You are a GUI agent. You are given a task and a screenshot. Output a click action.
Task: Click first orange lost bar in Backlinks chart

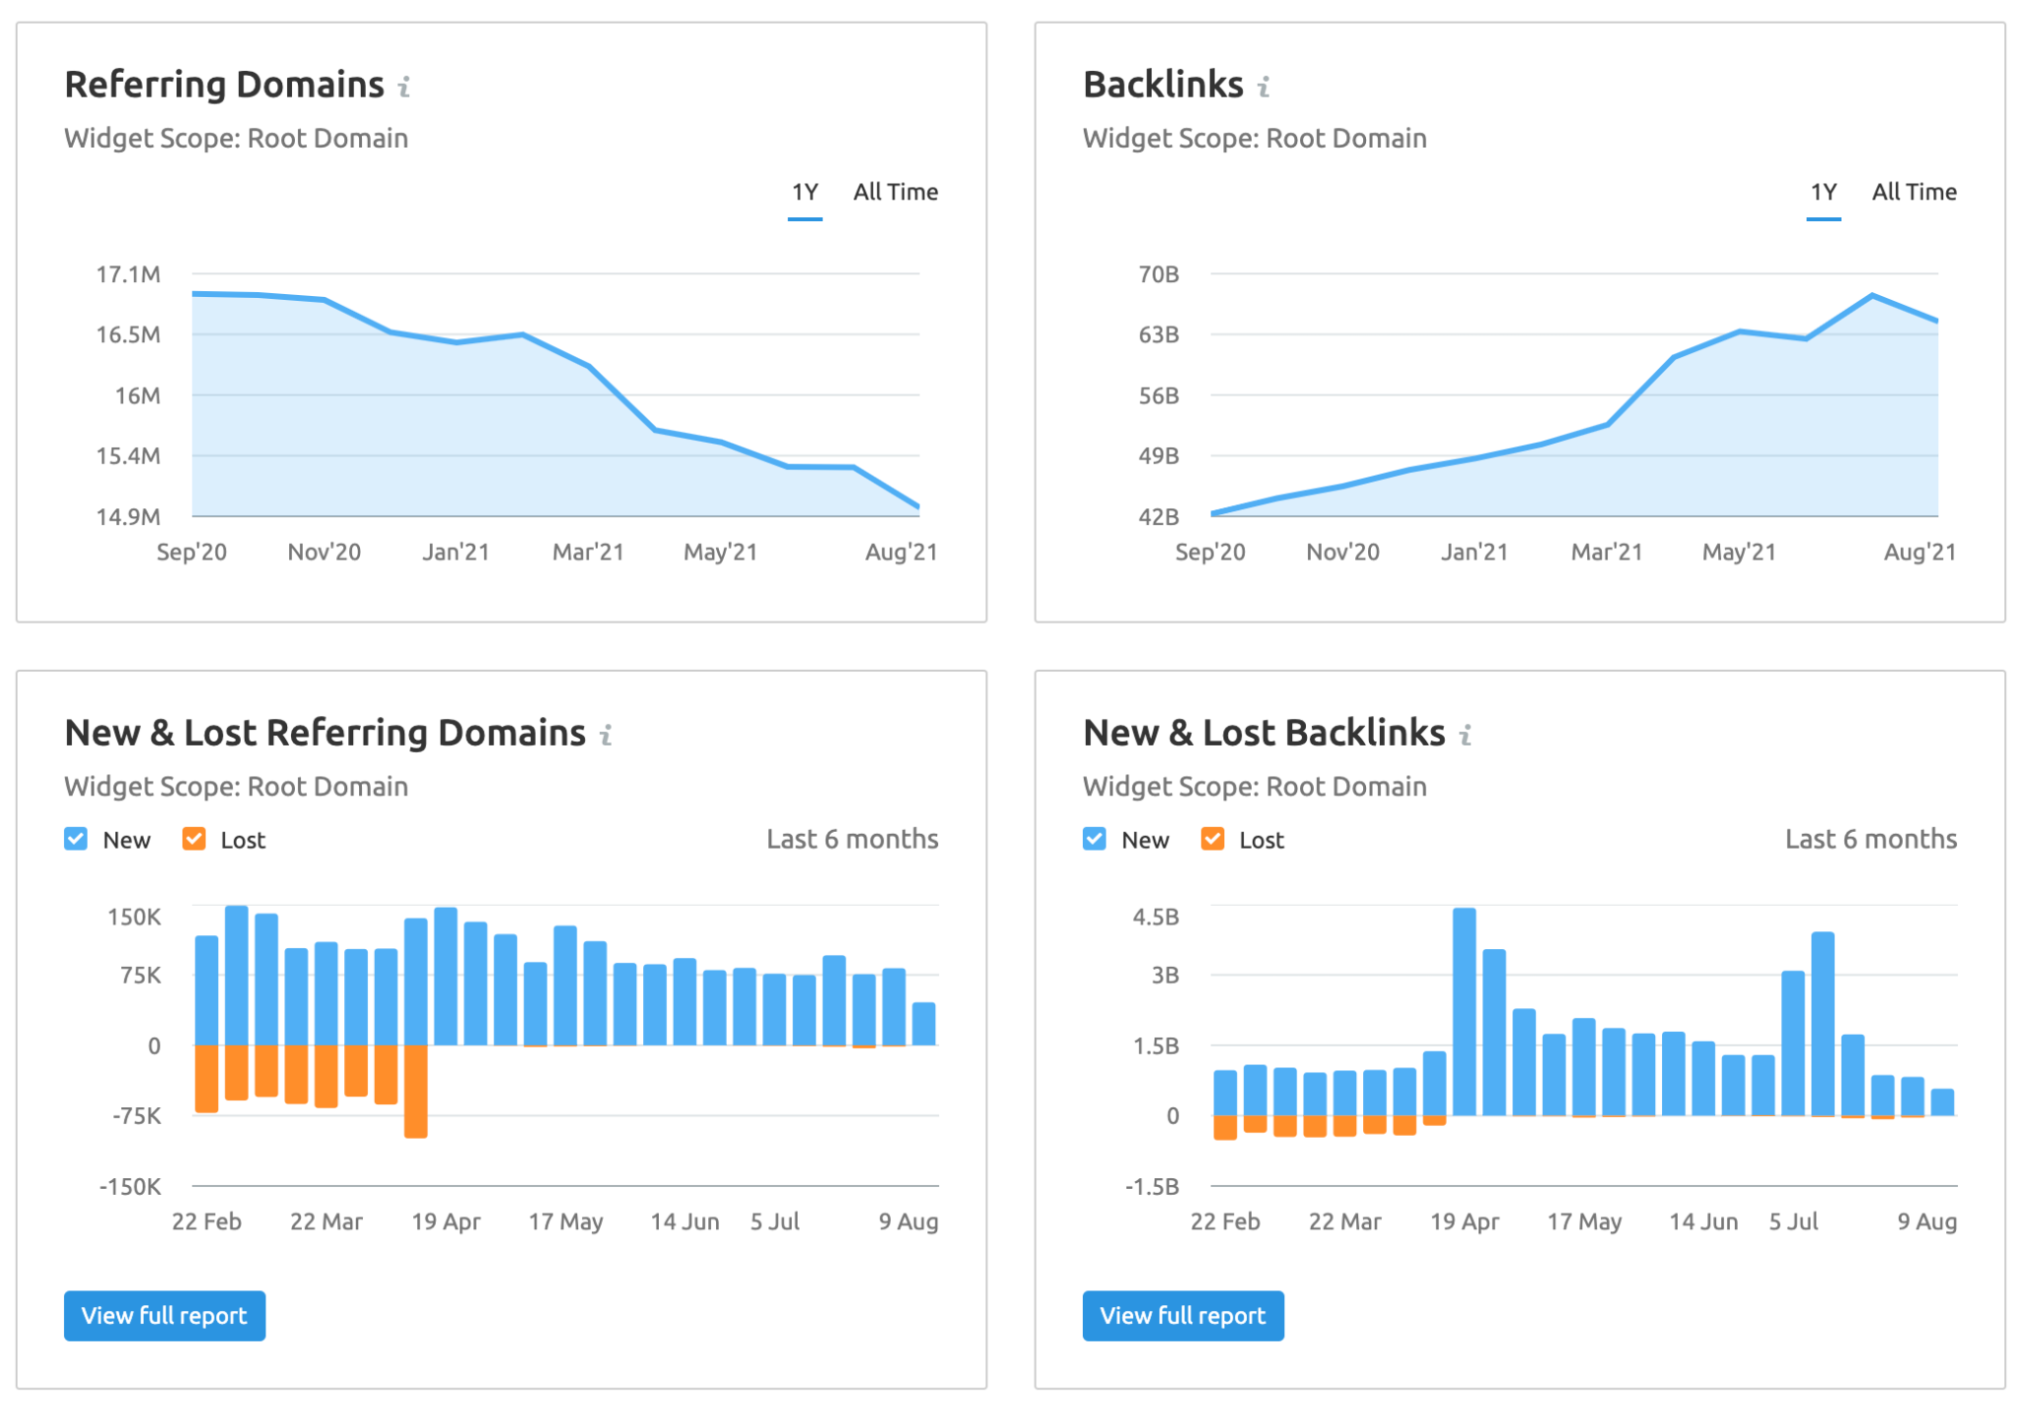pyautogui.click(x=1225, y=1127)
